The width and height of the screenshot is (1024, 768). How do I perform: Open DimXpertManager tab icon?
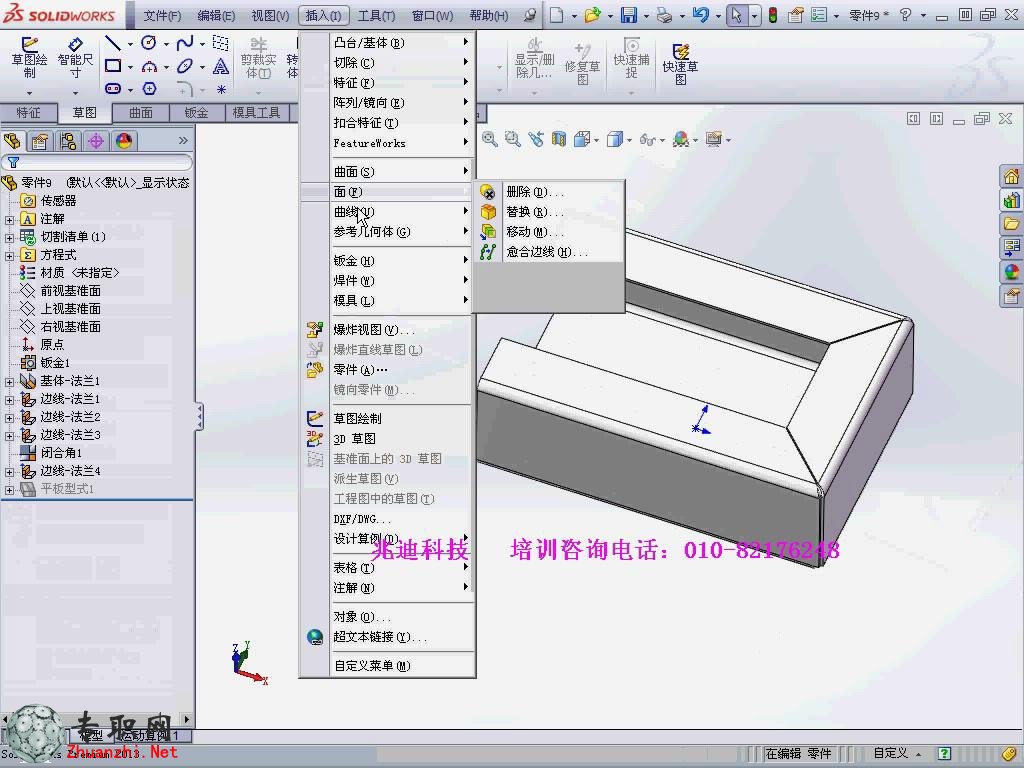[96, 141]
